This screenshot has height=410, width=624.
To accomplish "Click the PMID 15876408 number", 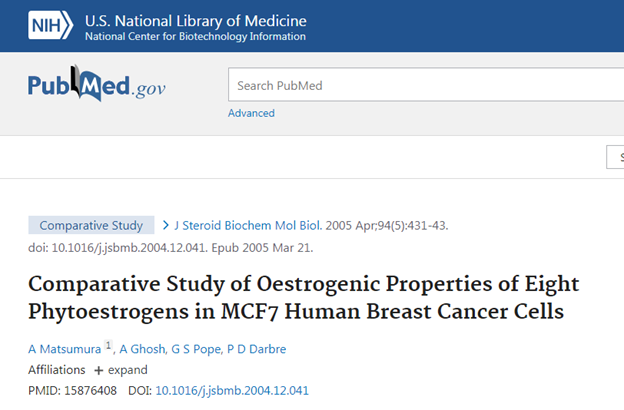I will click(90, 390).
